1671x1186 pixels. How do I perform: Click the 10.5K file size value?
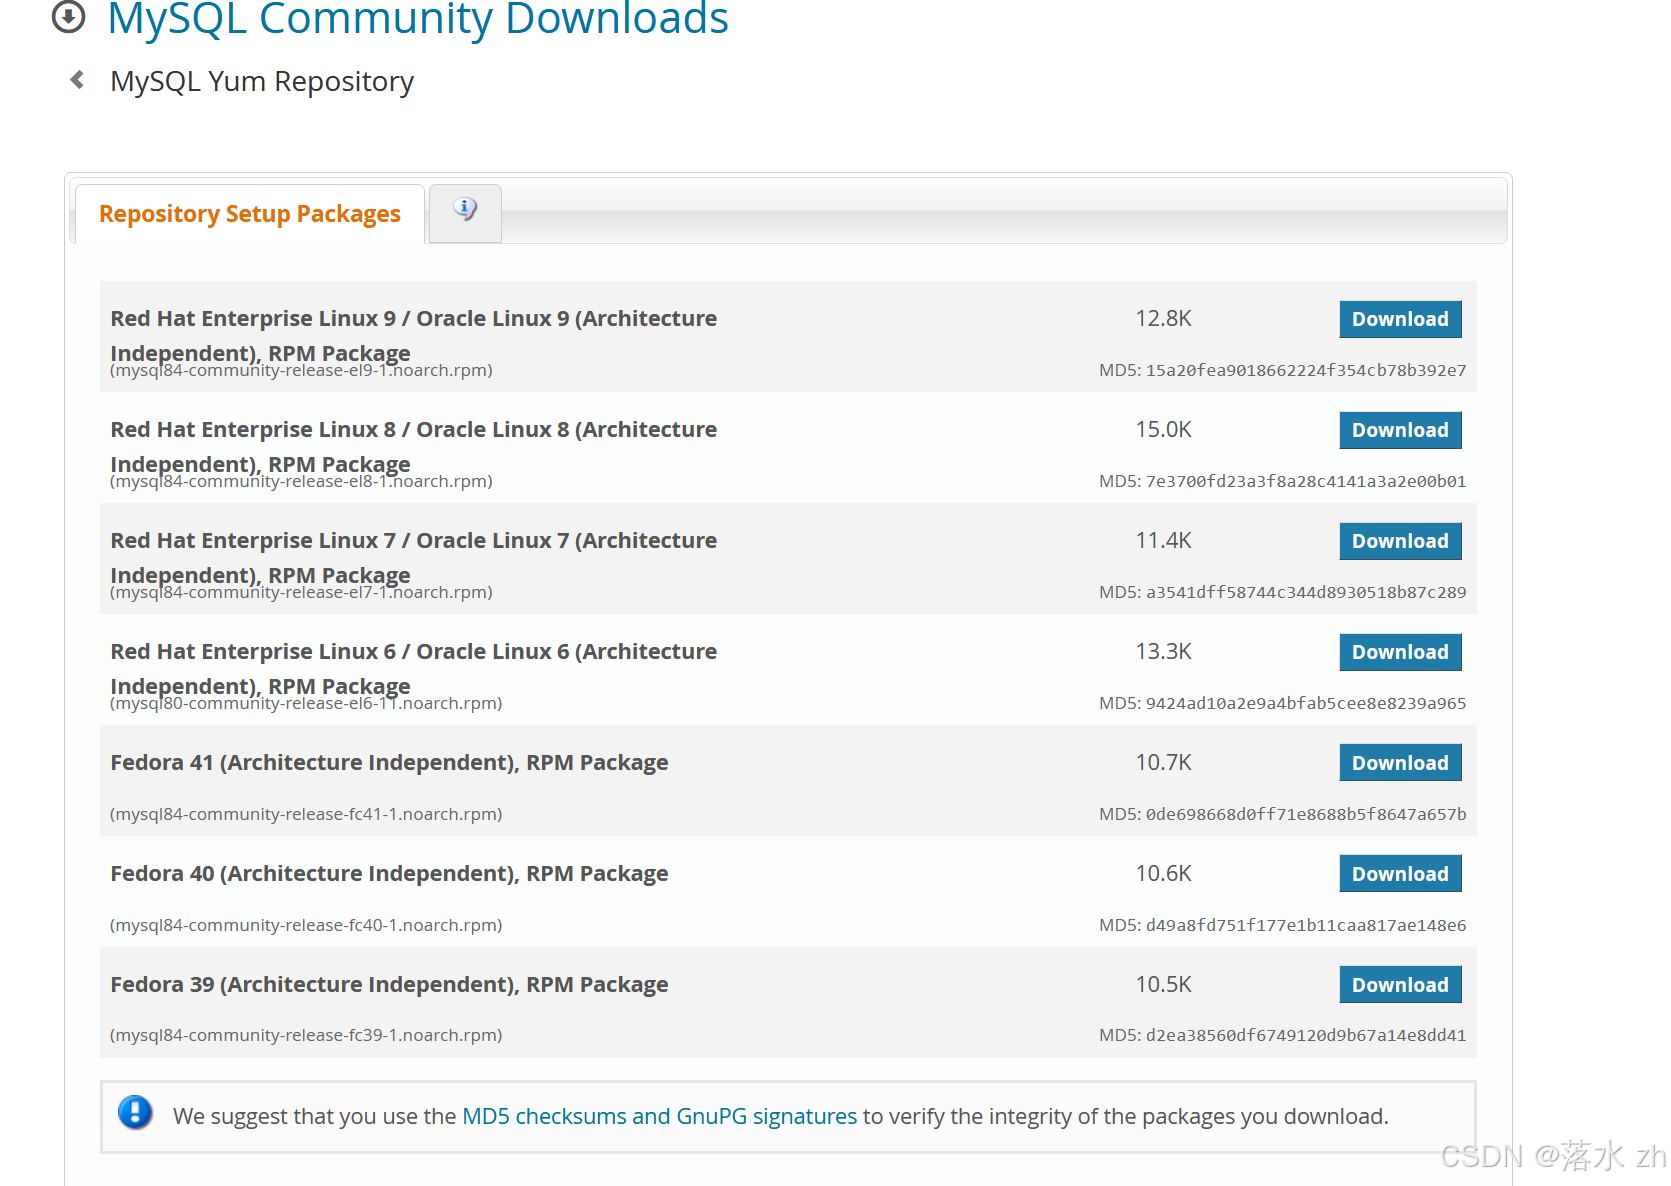[1163, 985]
